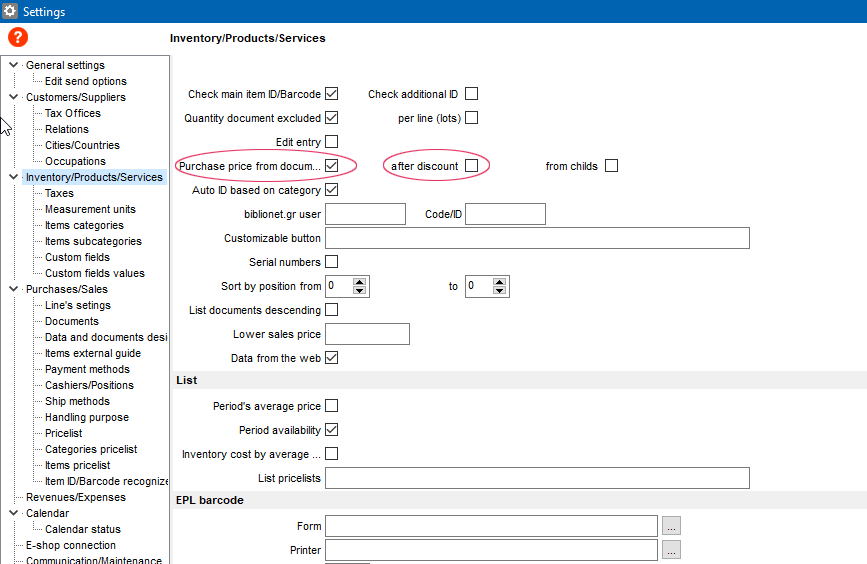The height and width of the screenshot is (564, 867).
Task: Browse for EPL barcode Form file
Action: [671, 526]
